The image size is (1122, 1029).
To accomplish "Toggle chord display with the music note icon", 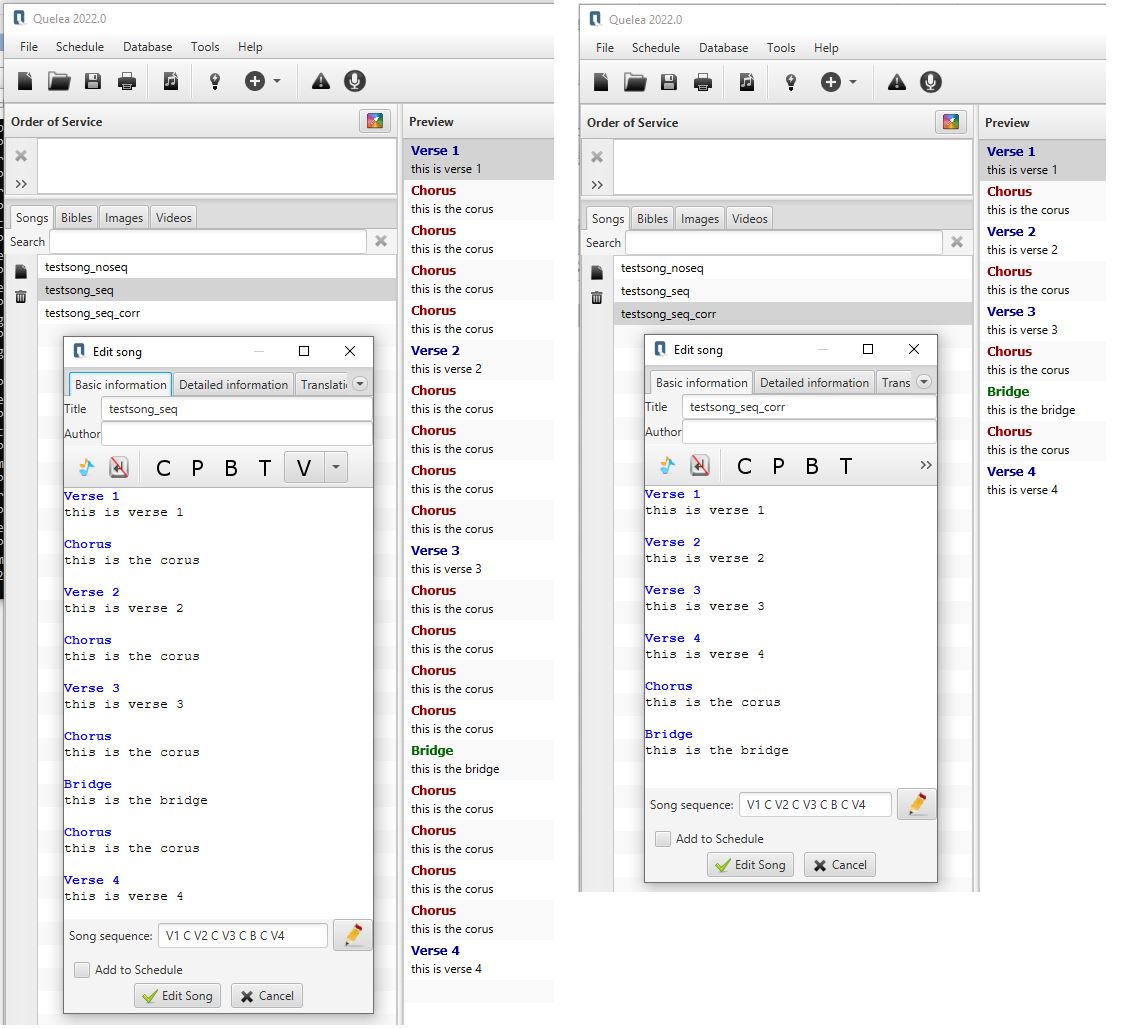I will (85, 467).
